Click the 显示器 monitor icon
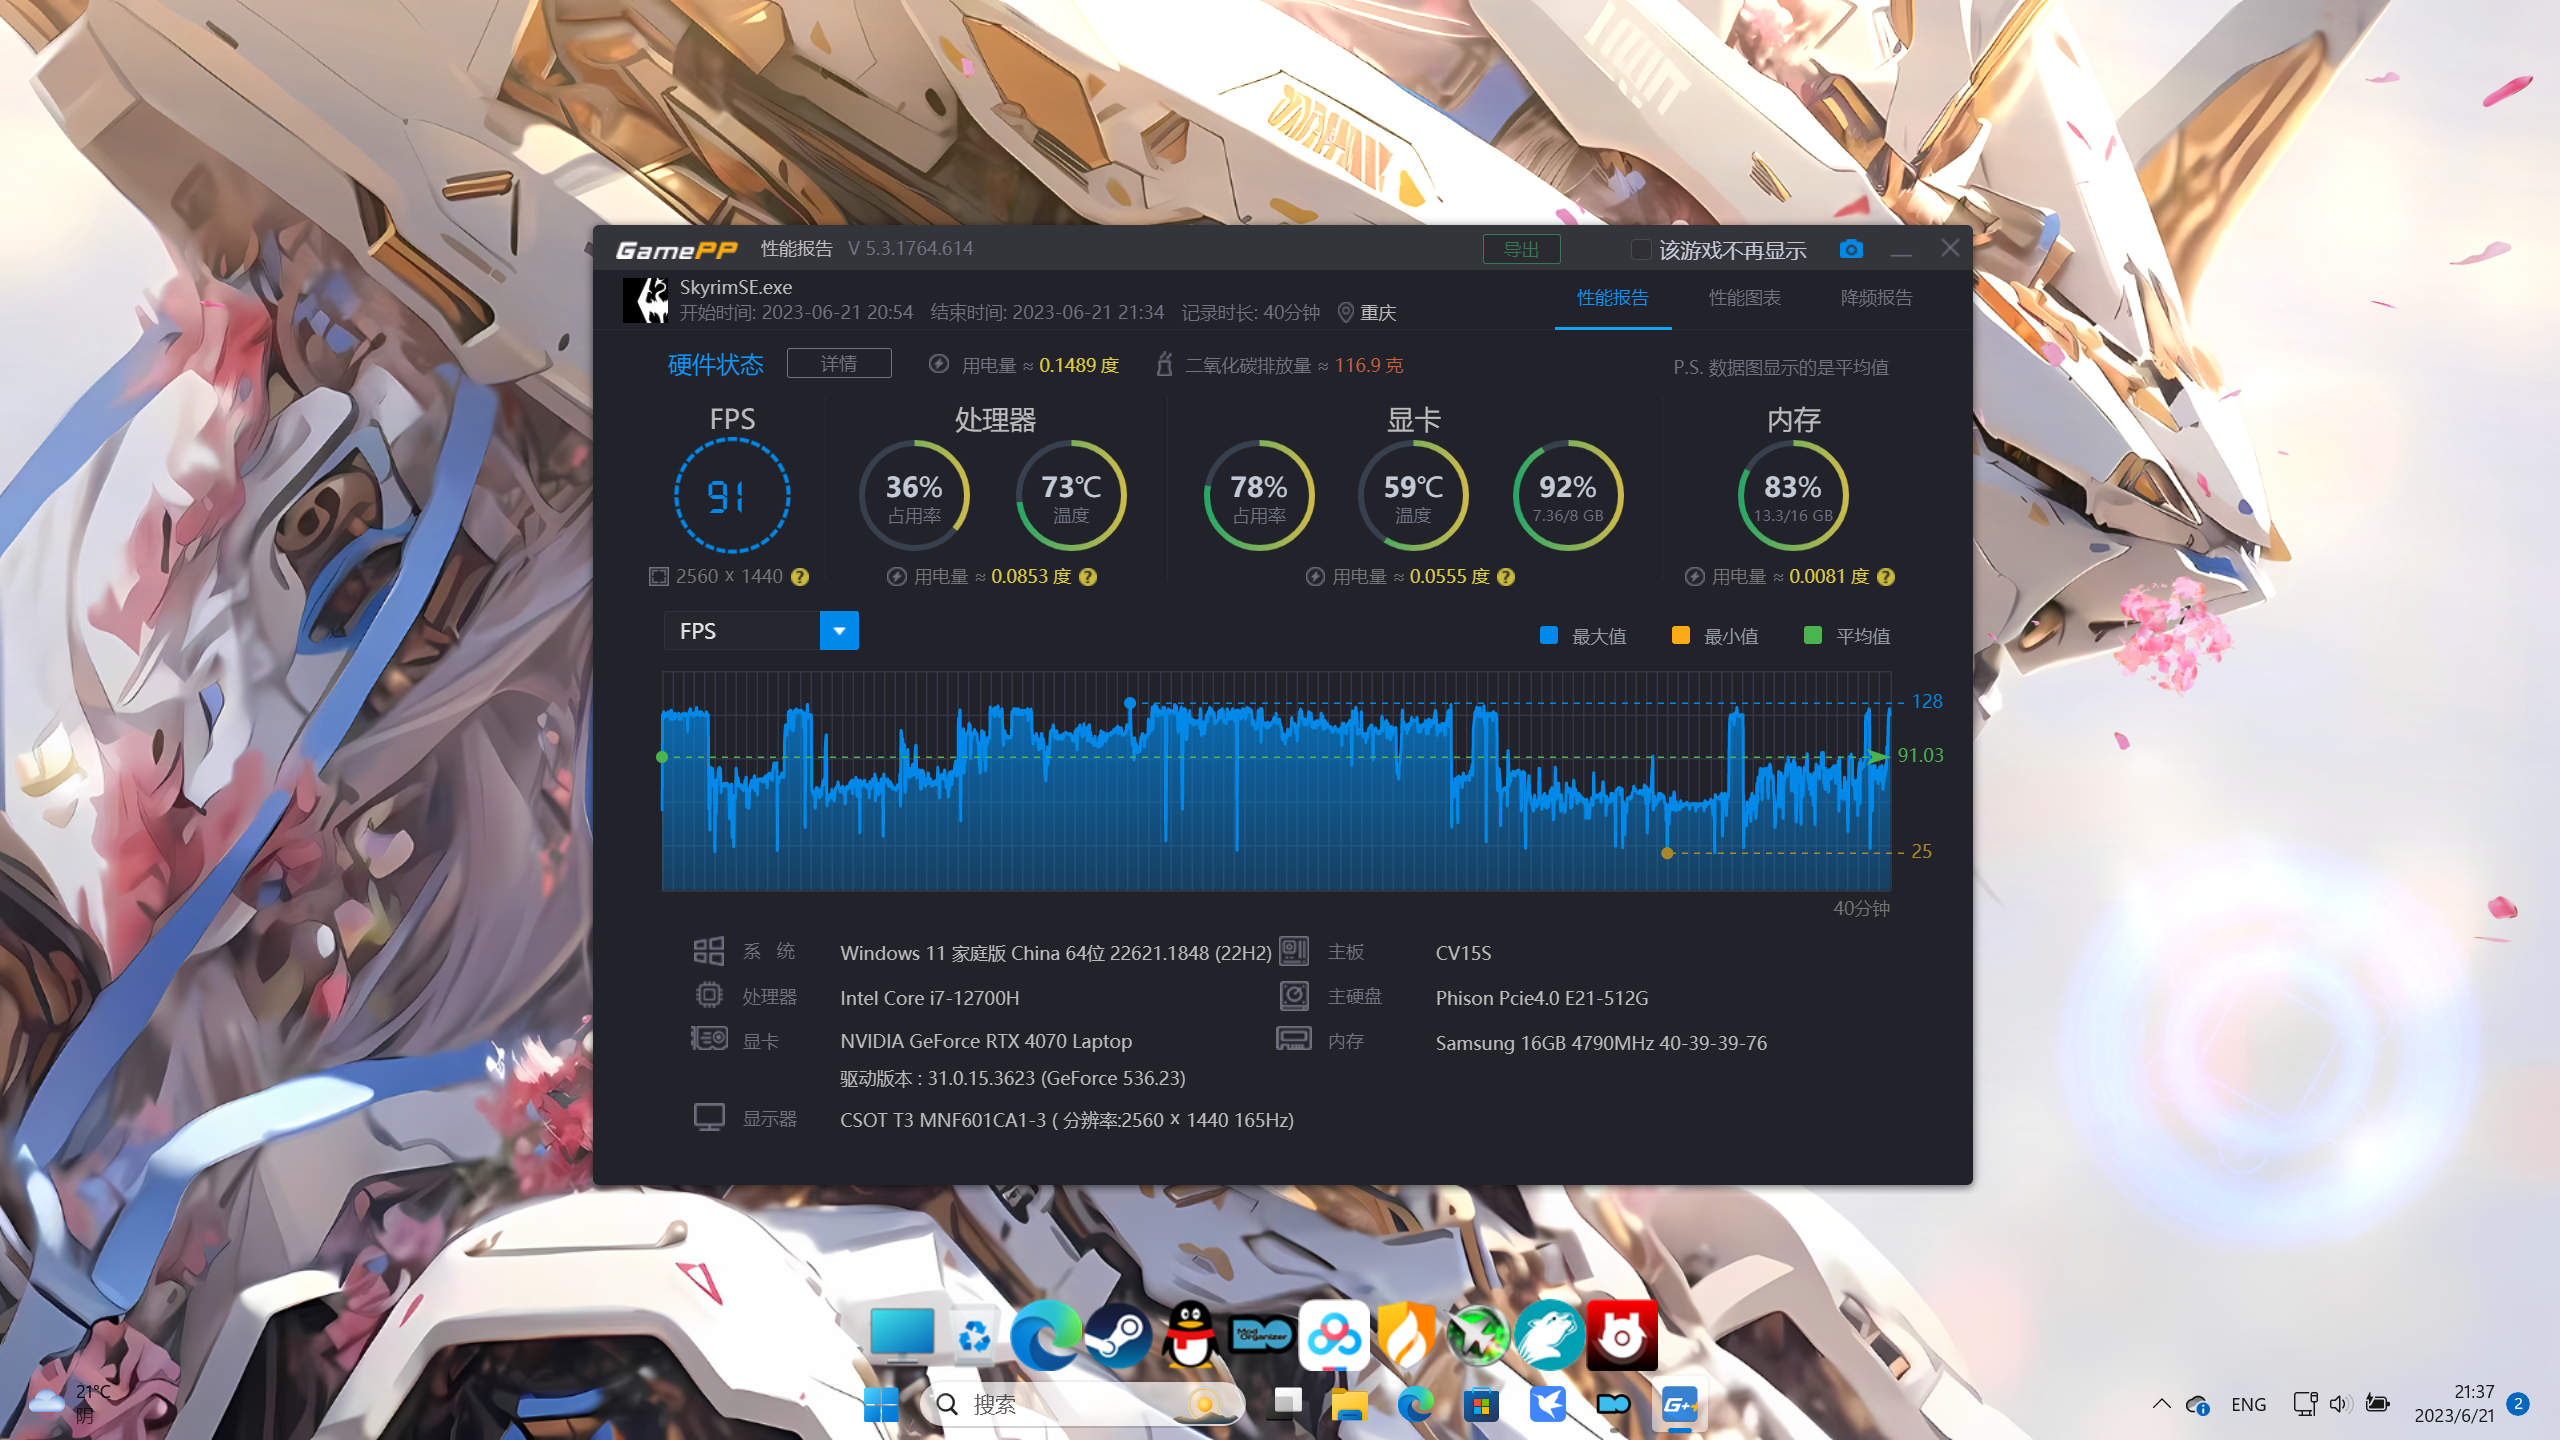 coord(709,1117)
